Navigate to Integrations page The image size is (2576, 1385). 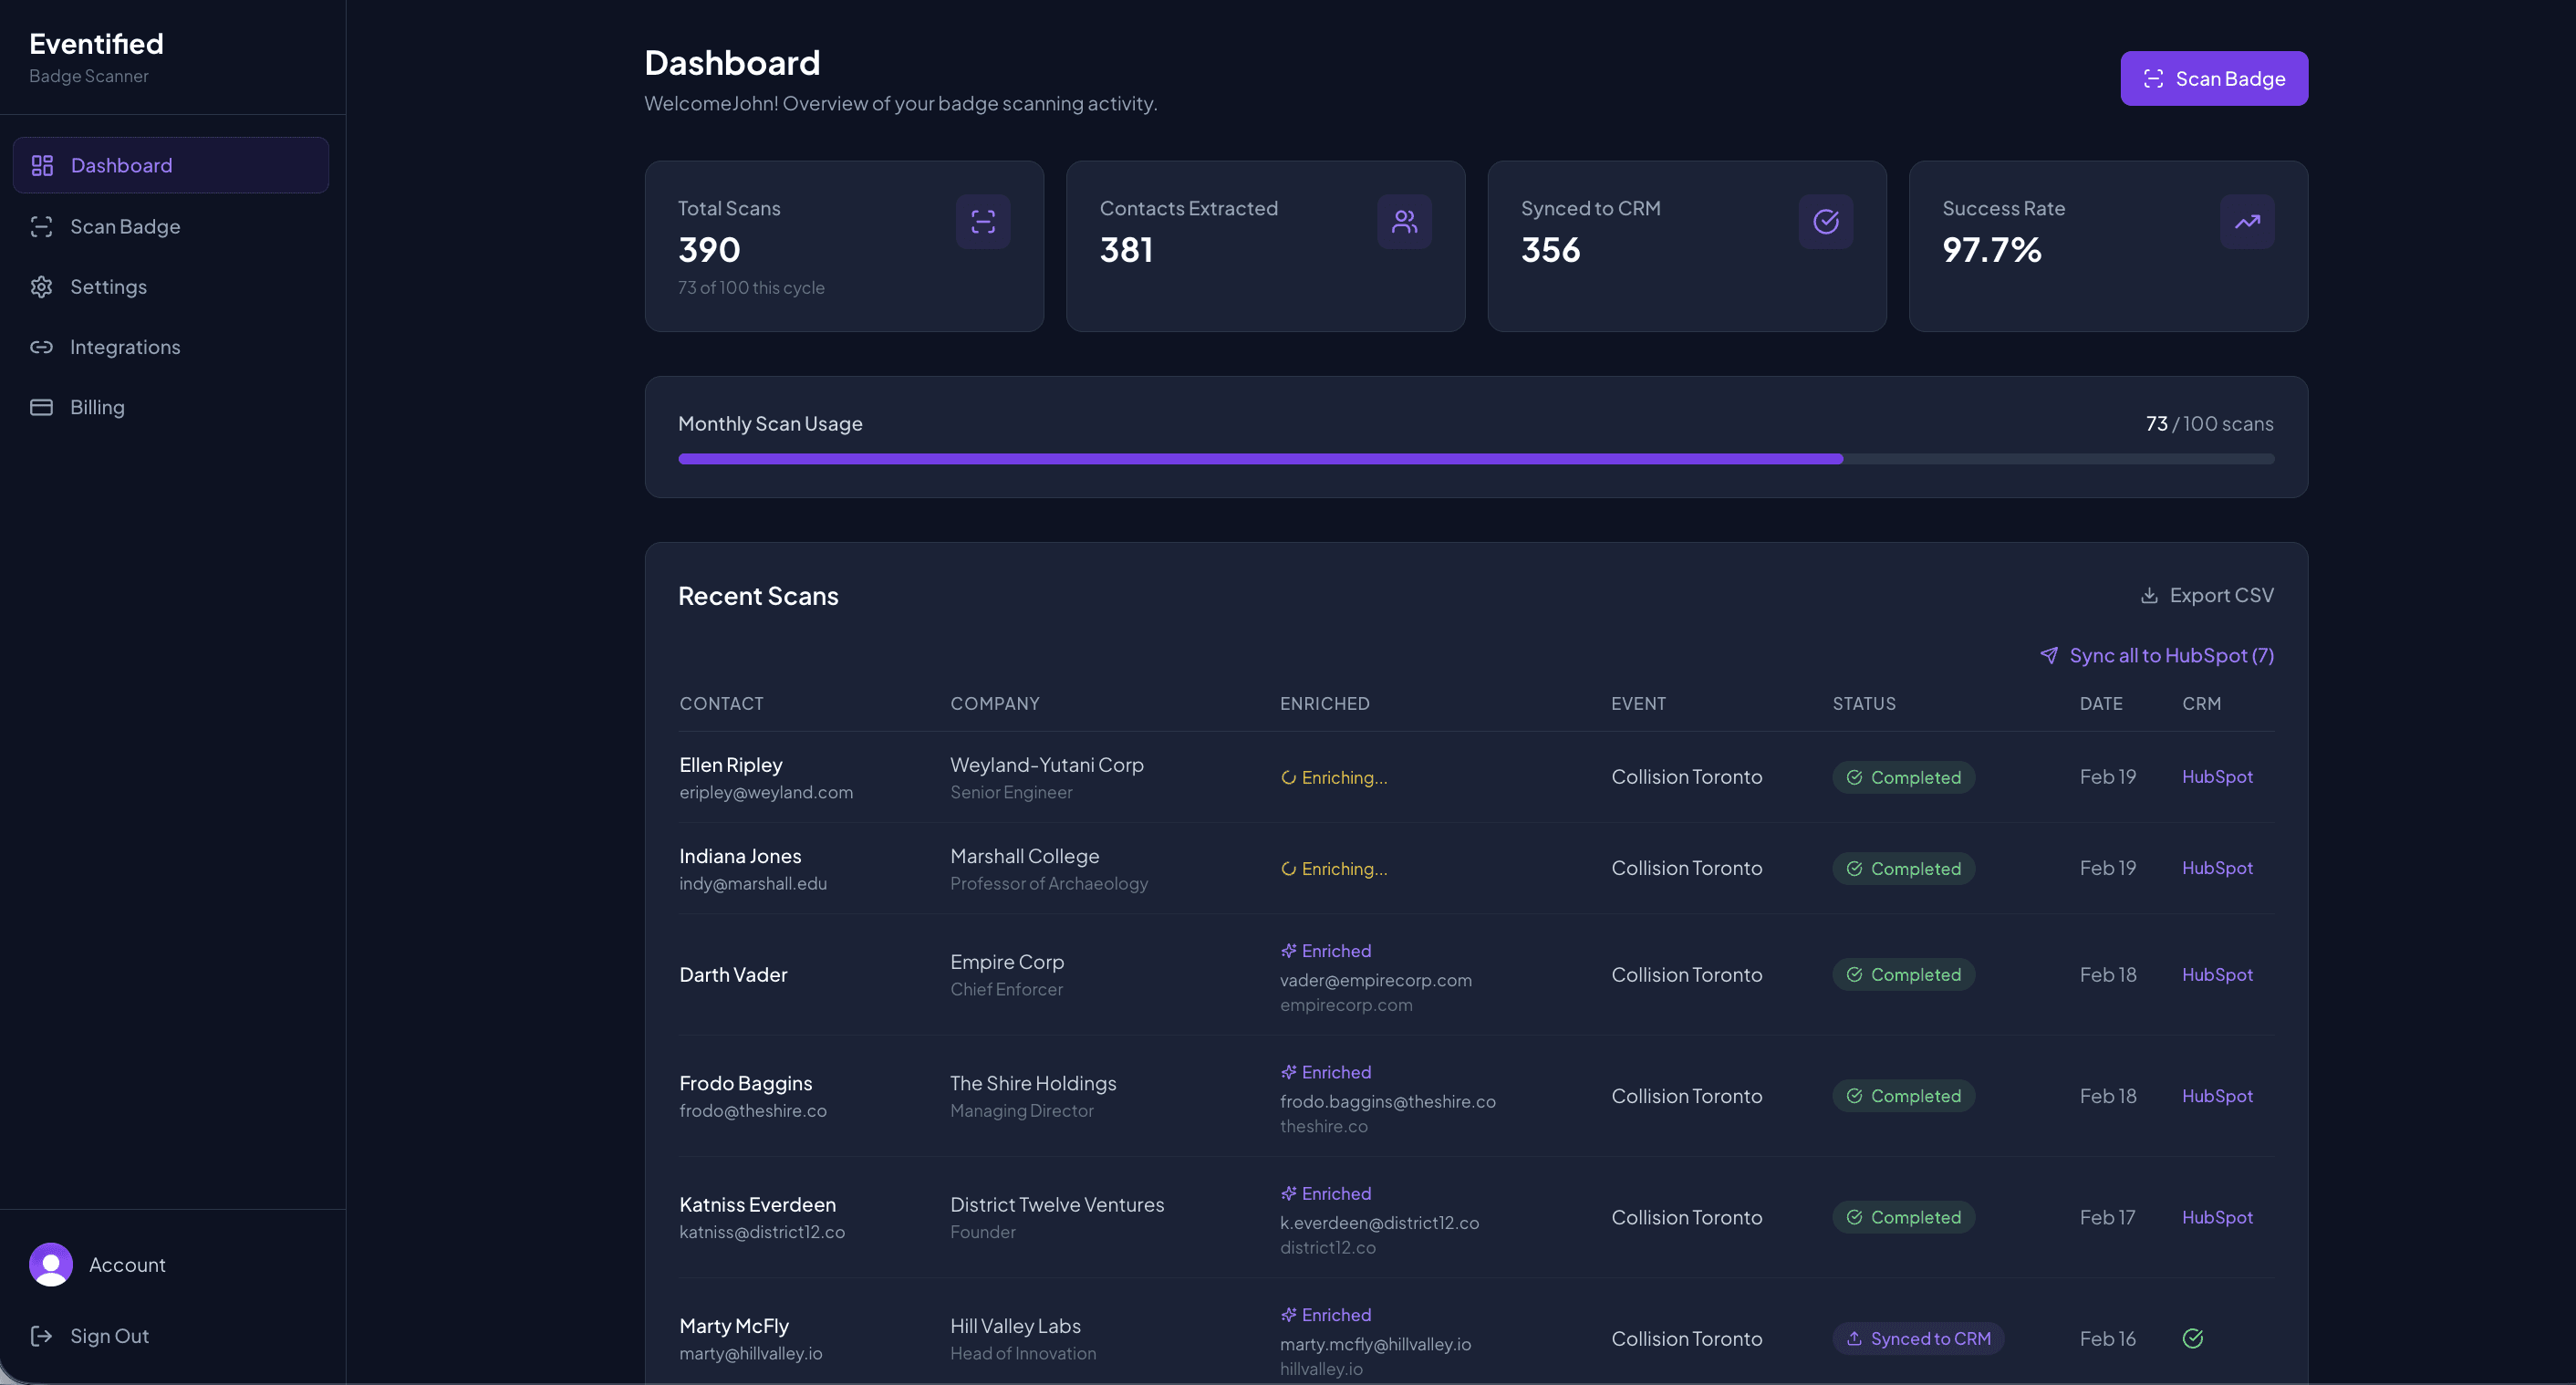tap(125, 347)
